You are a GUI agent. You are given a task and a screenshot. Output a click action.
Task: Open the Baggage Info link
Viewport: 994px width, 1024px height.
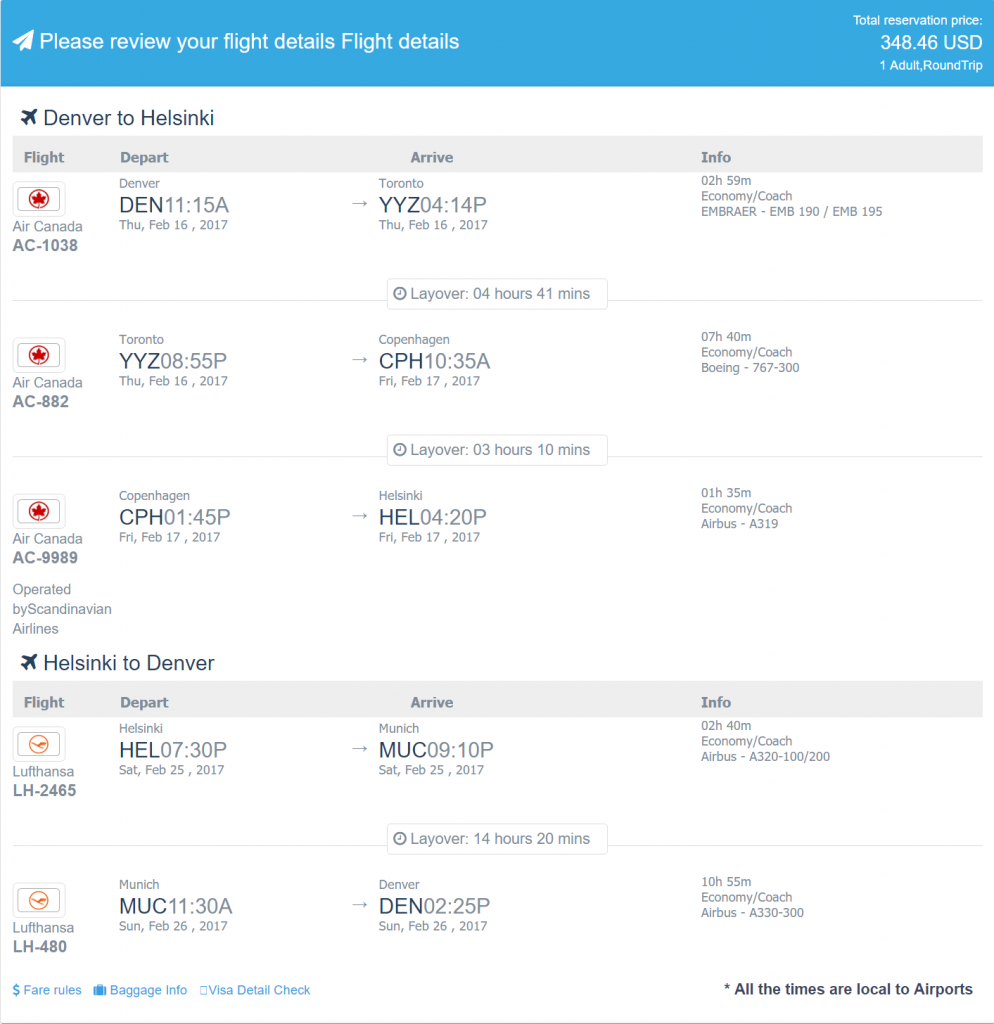pos(140,990)
